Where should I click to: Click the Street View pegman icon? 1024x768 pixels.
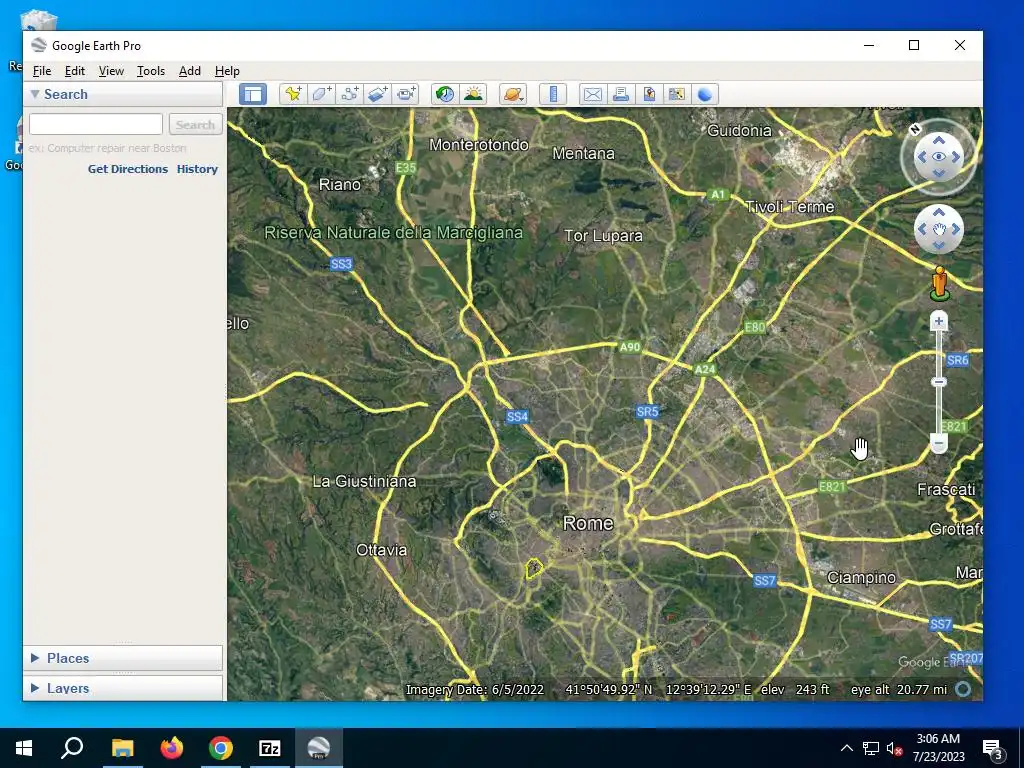click(940, 283)
